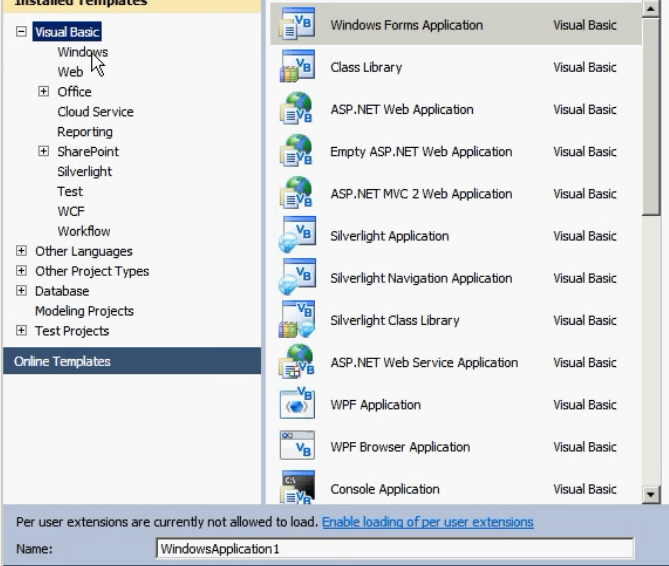
Task: Click the "ASP.NET Web Service Application" name
Action: [424, 363]
